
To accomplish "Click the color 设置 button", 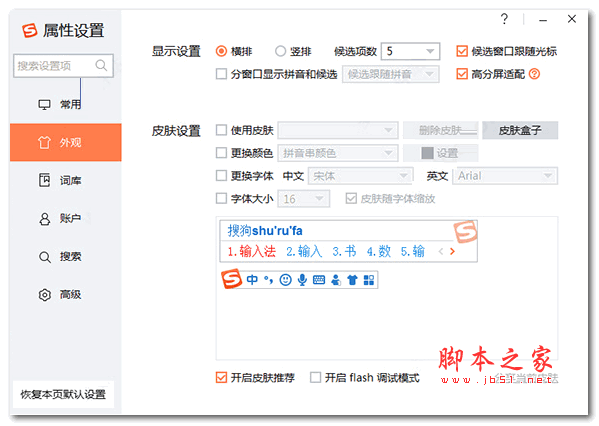I will click(x=440, y=153).
